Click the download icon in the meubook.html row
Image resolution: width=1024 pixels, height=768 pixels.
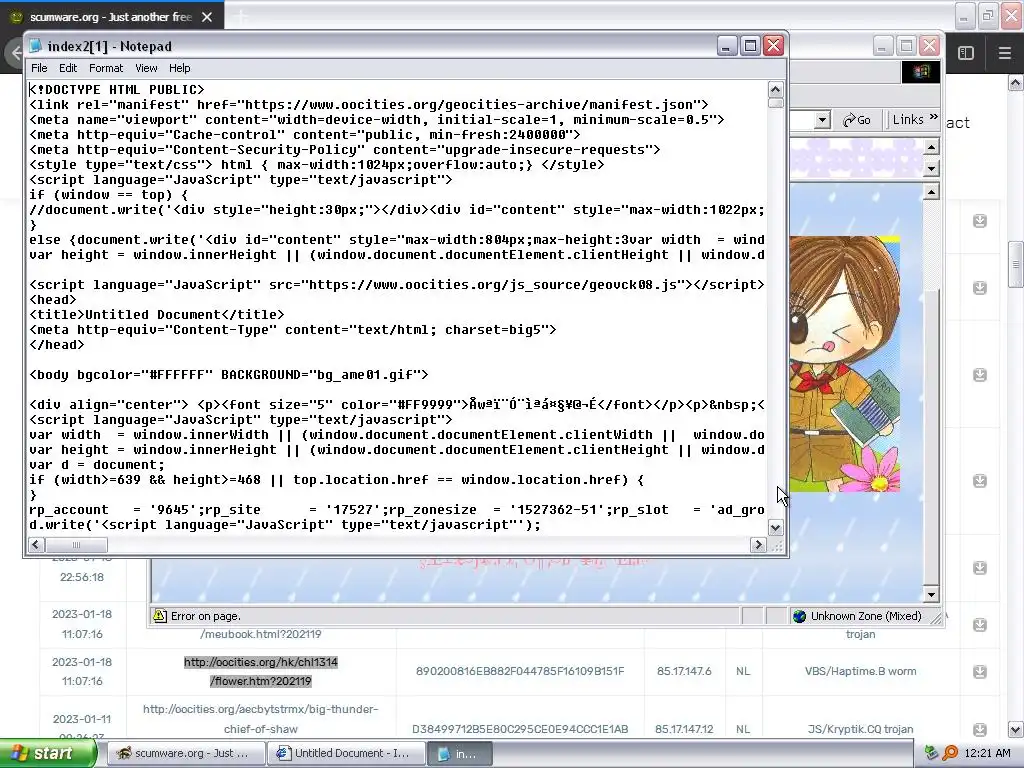[x=980, y=625]
